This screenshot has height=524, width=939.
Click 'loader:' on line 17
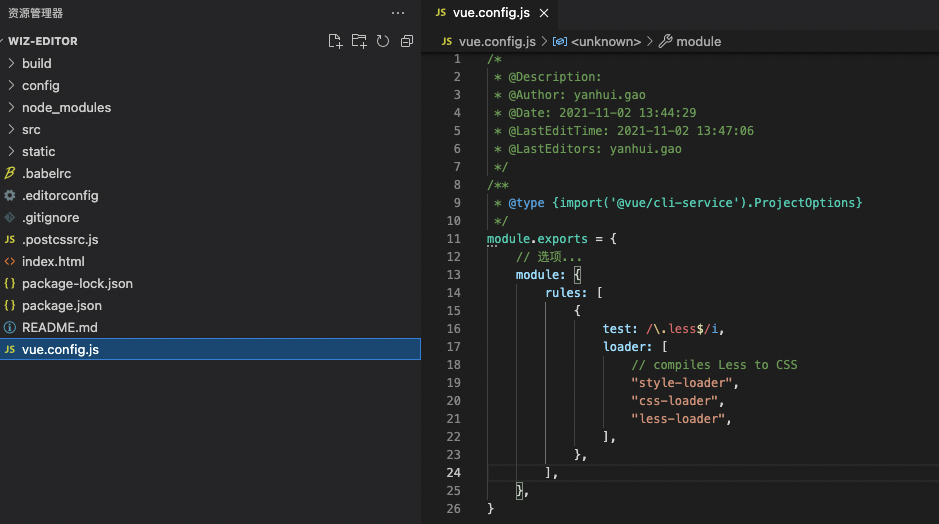627,347
